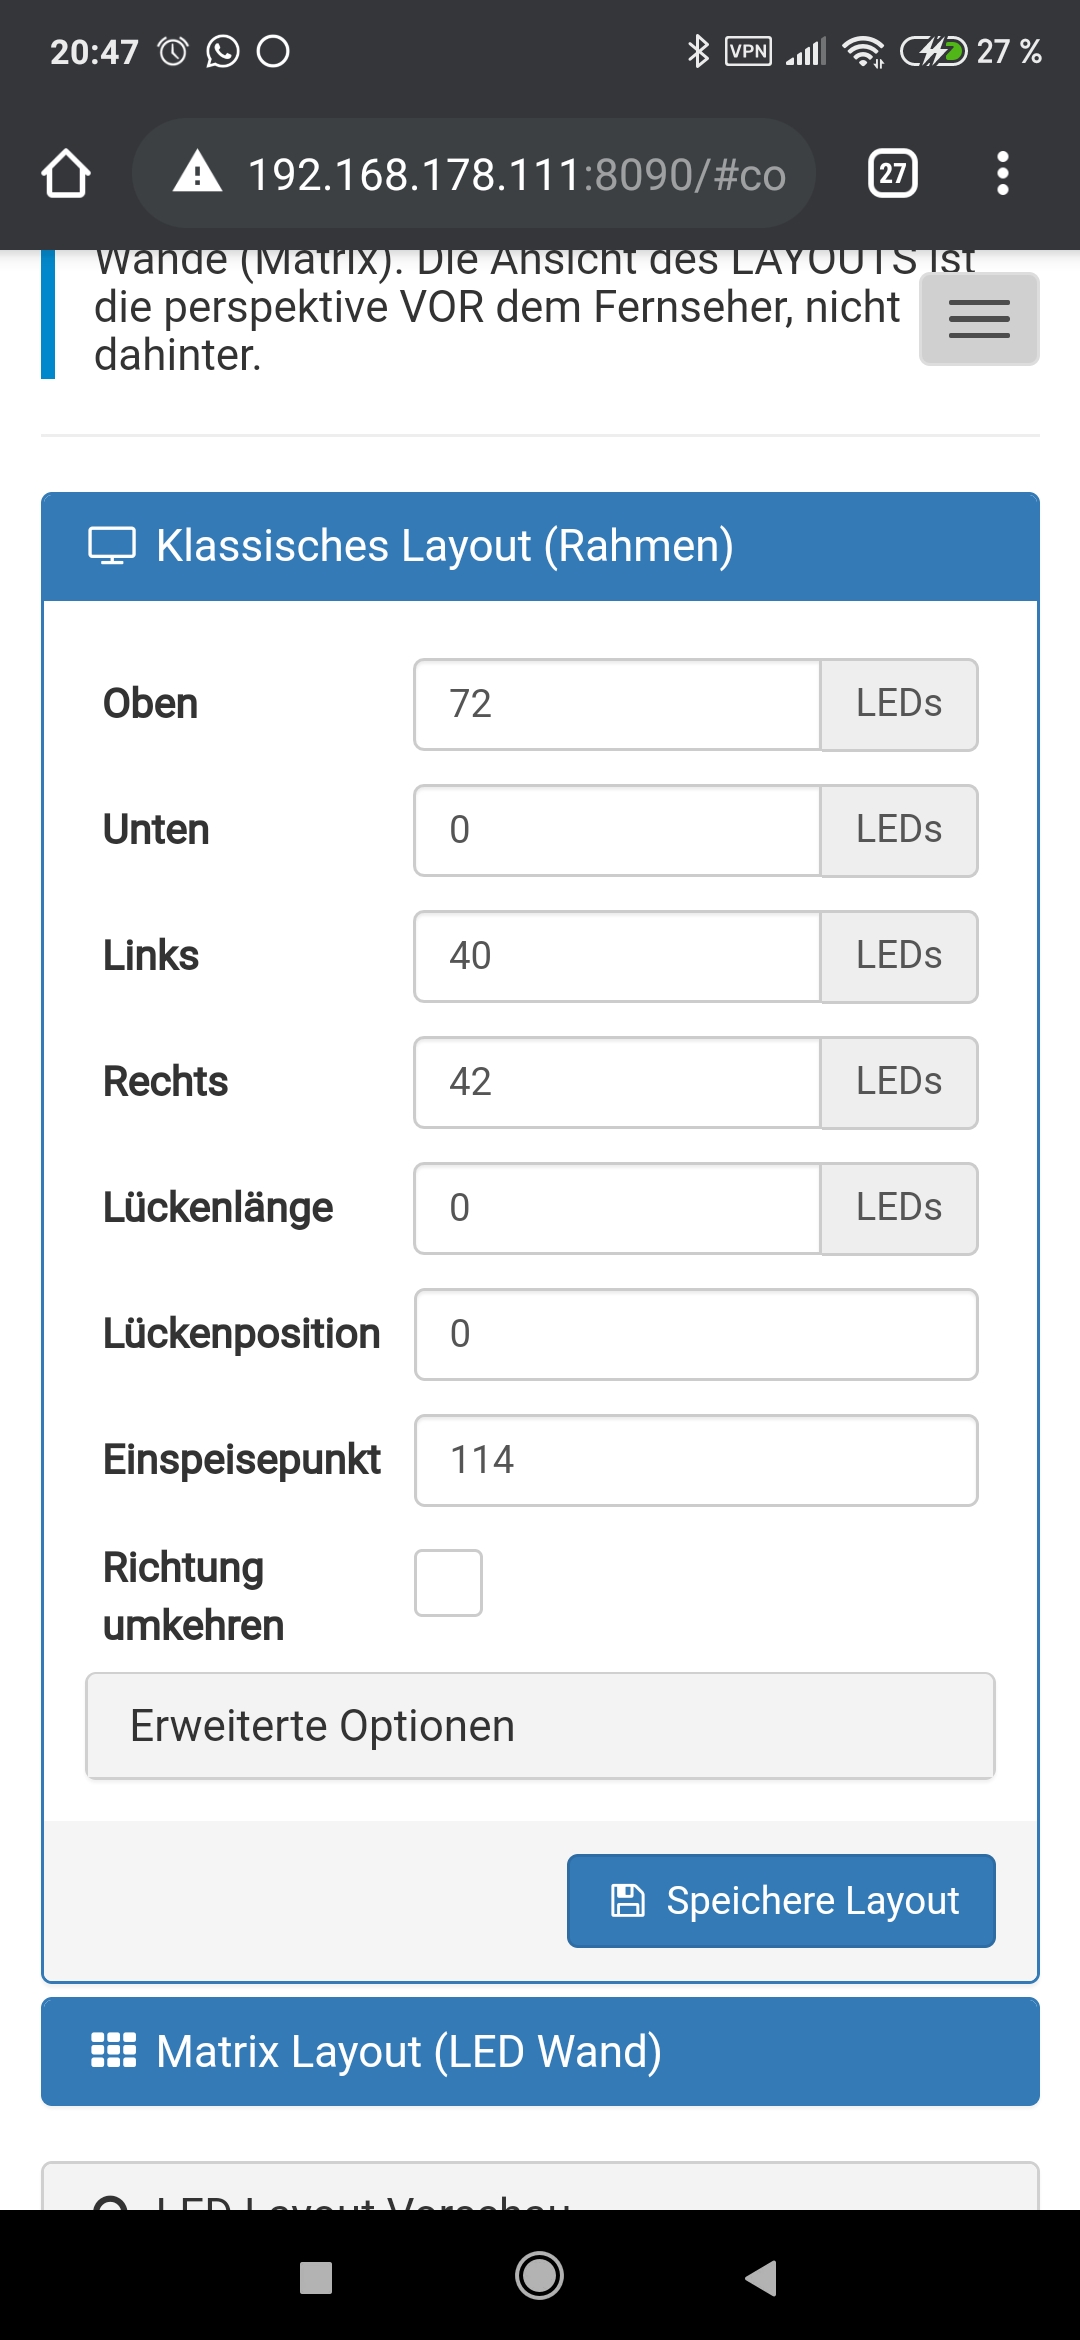Tap the Android home circle button
The height and width of the screenshot is (2340, 1080).
[x=539, y=2276]
